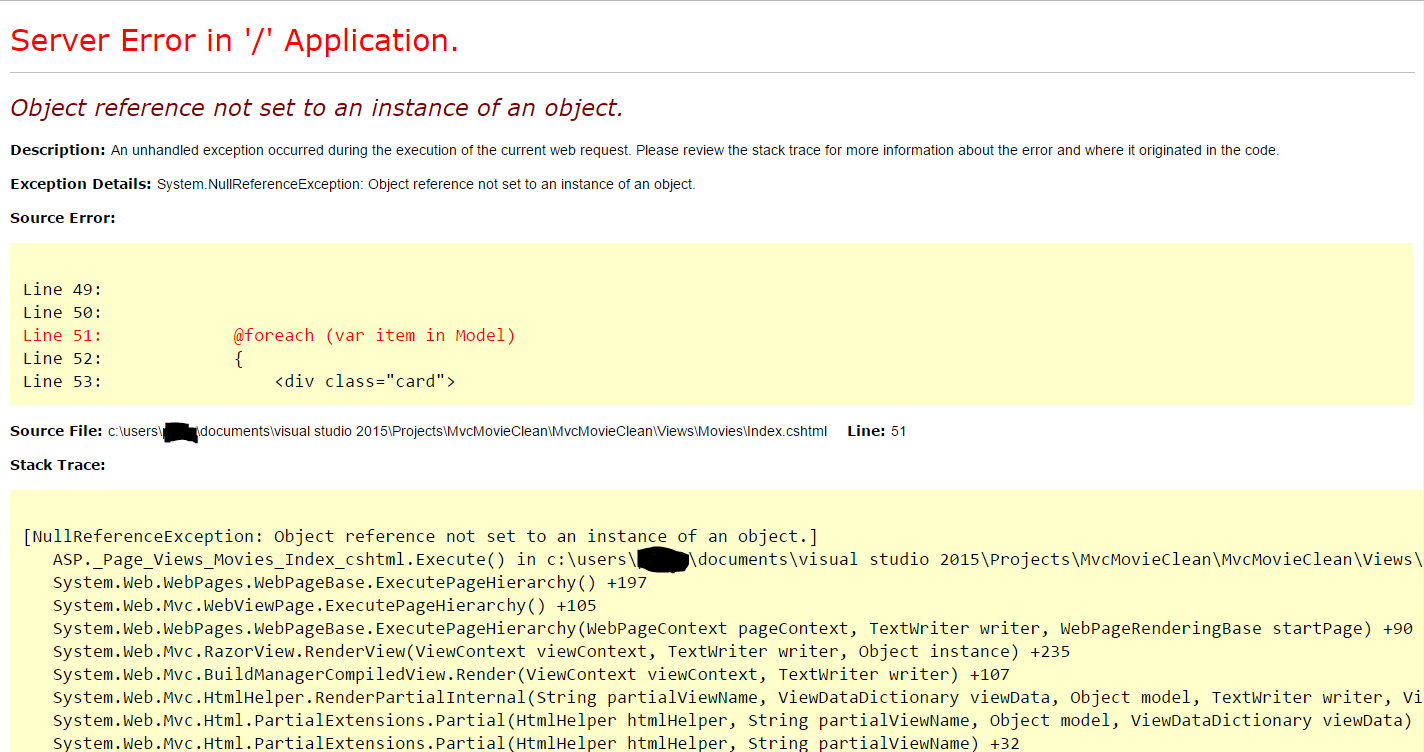Click the "[NullReferenceException: Object reference...]" stack trace header
The width and height of the screenshot is (1424, 752).
420,537
